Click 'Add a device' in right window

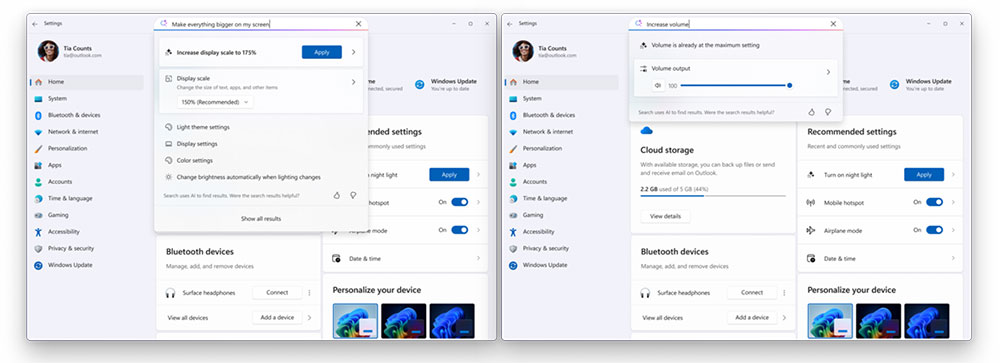(752, 317)
